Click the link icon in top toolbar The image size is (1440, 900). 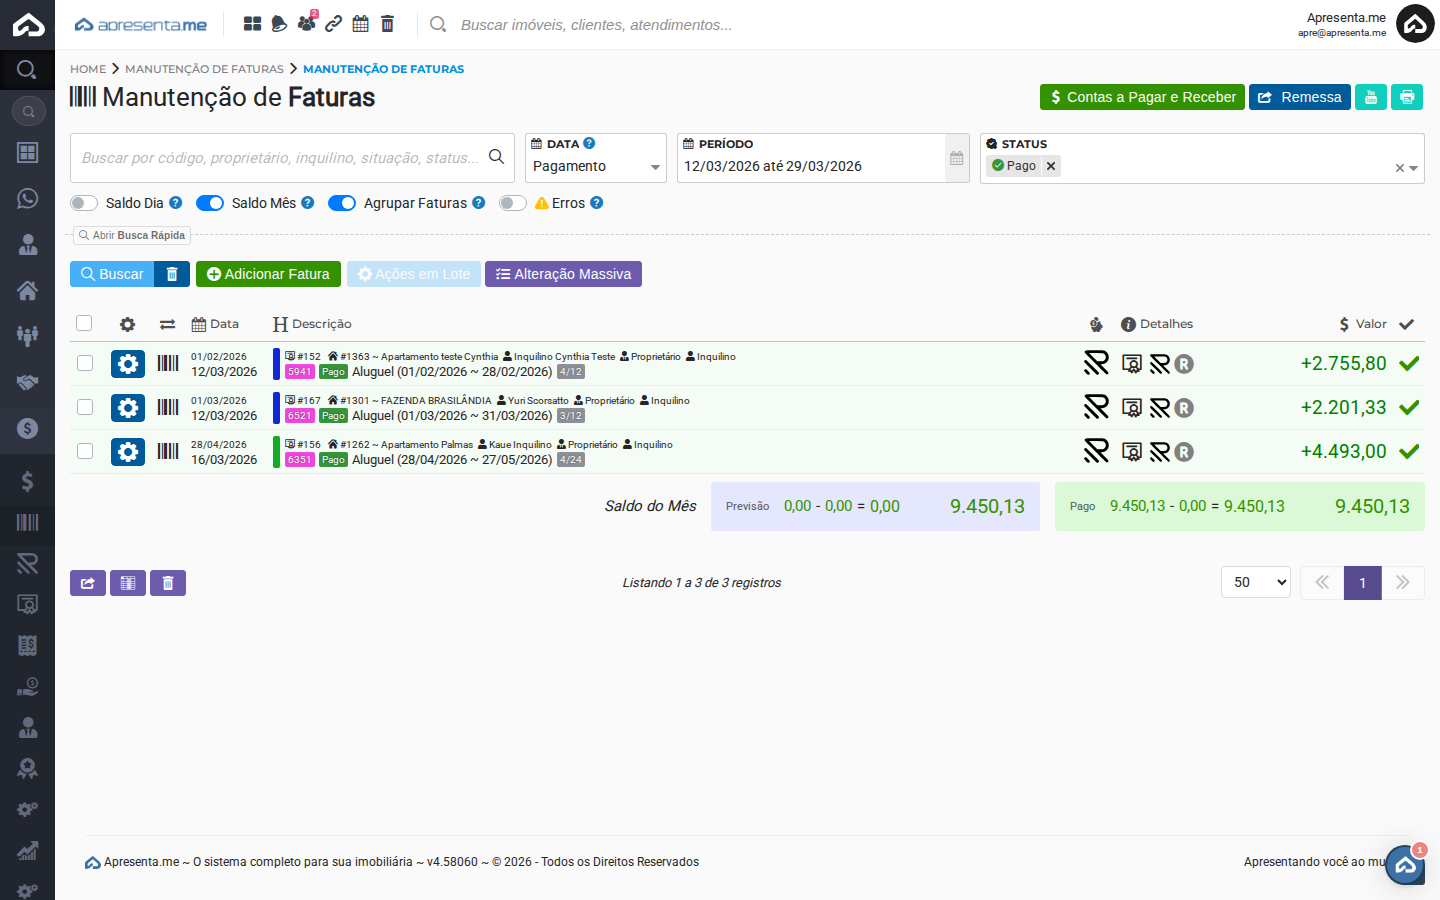(333, 24)
